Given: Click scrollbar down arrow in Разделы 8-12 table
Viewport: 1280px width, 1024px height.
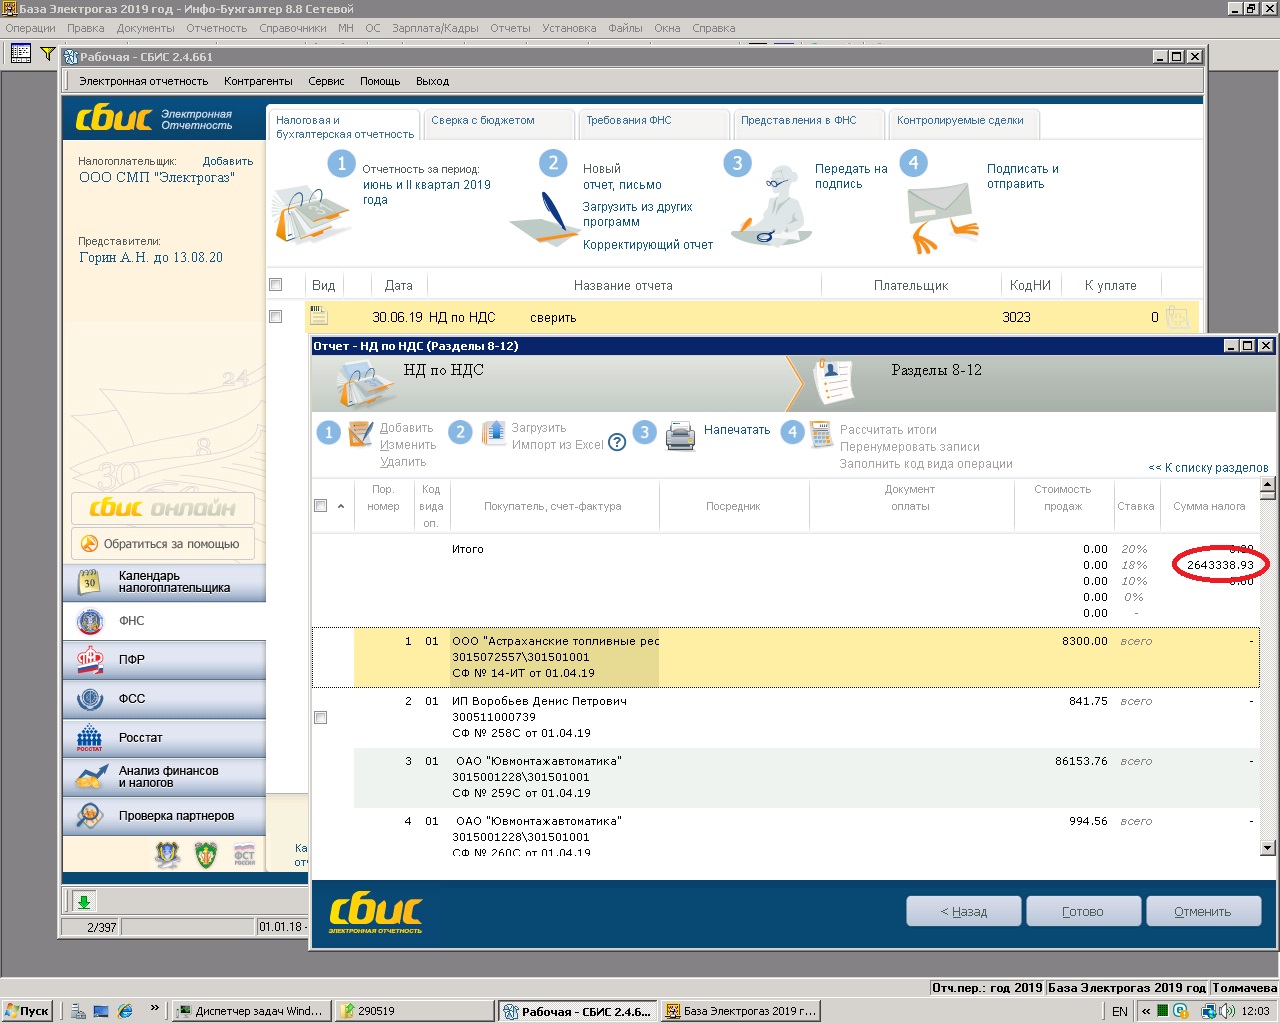Looking at the screenshot, I should 1268,847.
